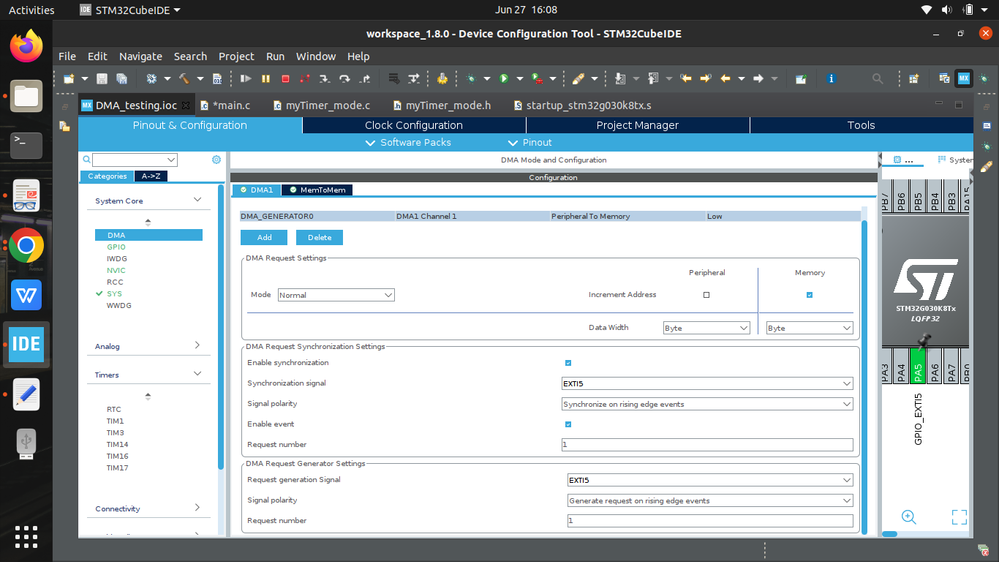Click the Back navigation arrow icon
This screenshot has height=562, width=999.
click(725, 78)
